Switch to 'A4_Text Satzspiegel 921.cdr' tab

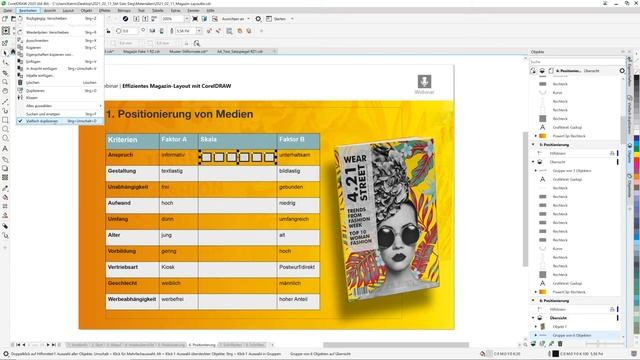[x=240, y=52]
